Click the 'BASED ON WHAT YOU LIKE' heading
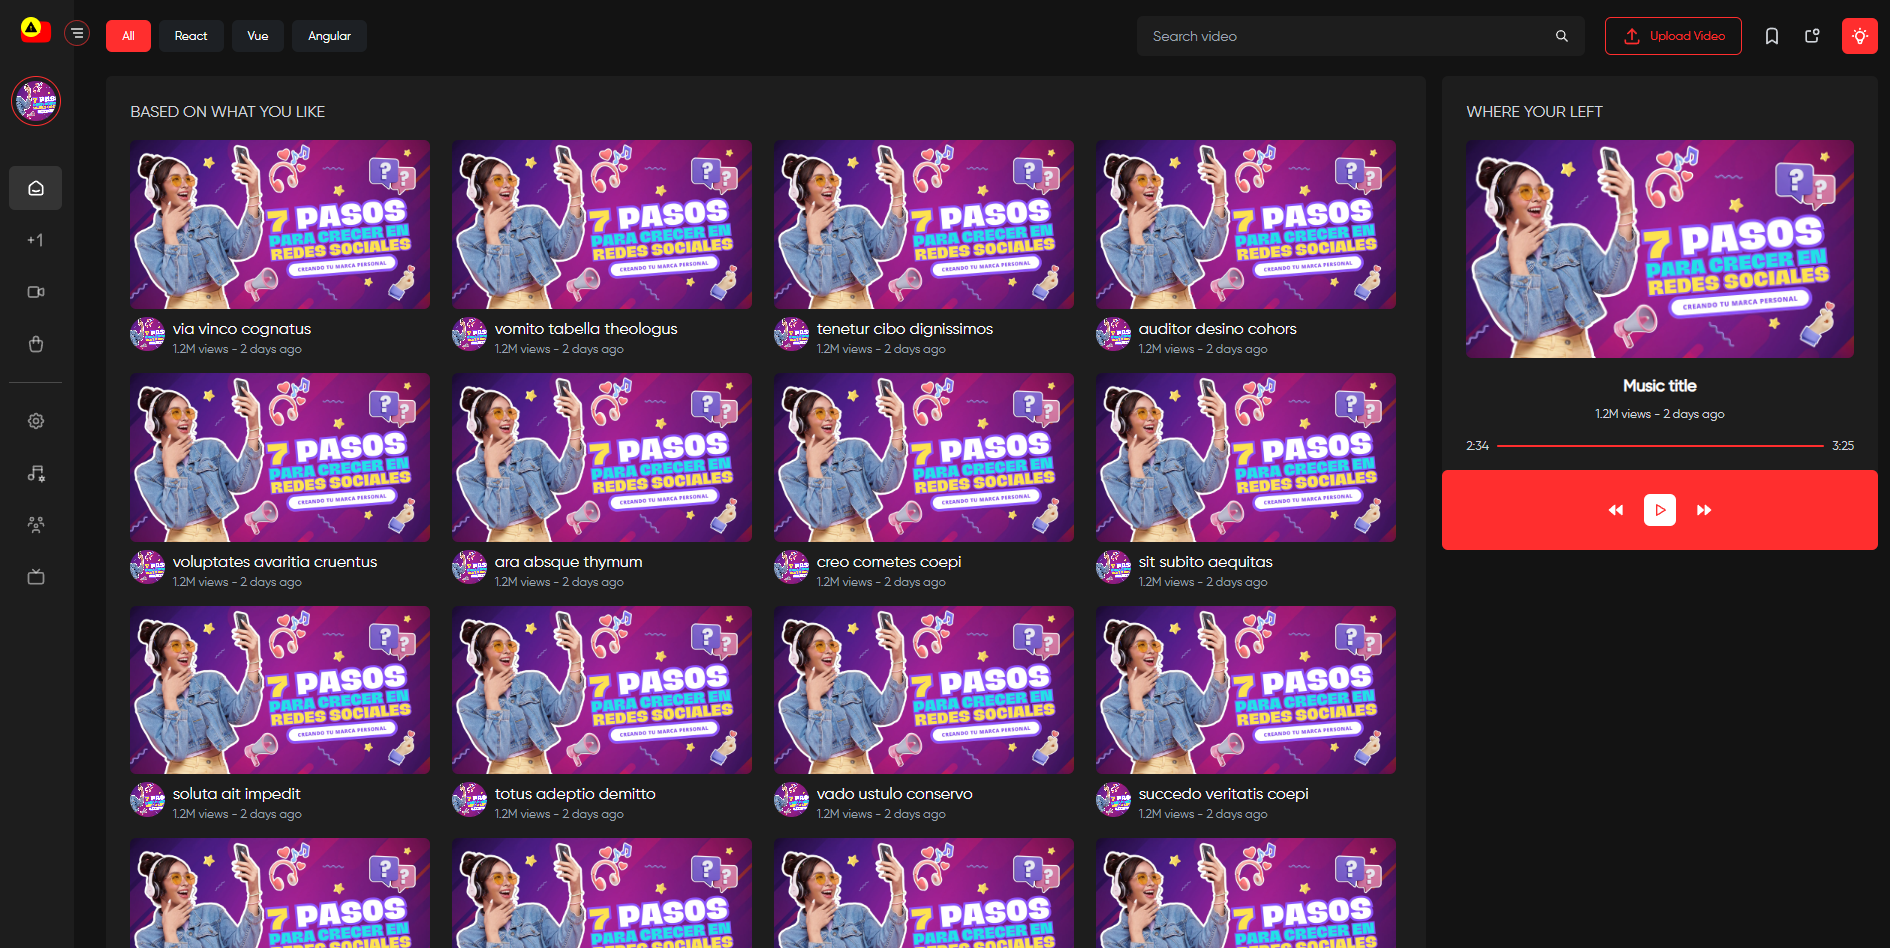This screenshot has width=1890, height=948. click(x=228, y=112)
